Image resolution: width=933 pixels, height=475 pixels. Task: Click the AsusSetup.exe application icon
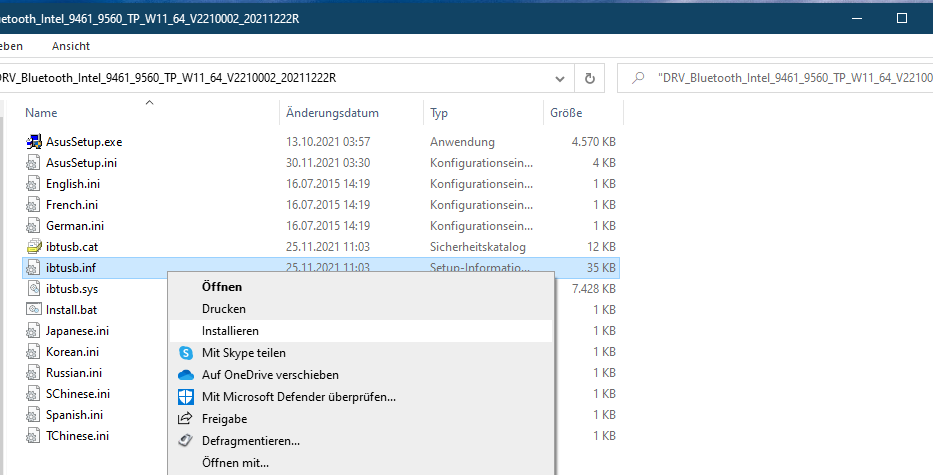tap(34, 142)
